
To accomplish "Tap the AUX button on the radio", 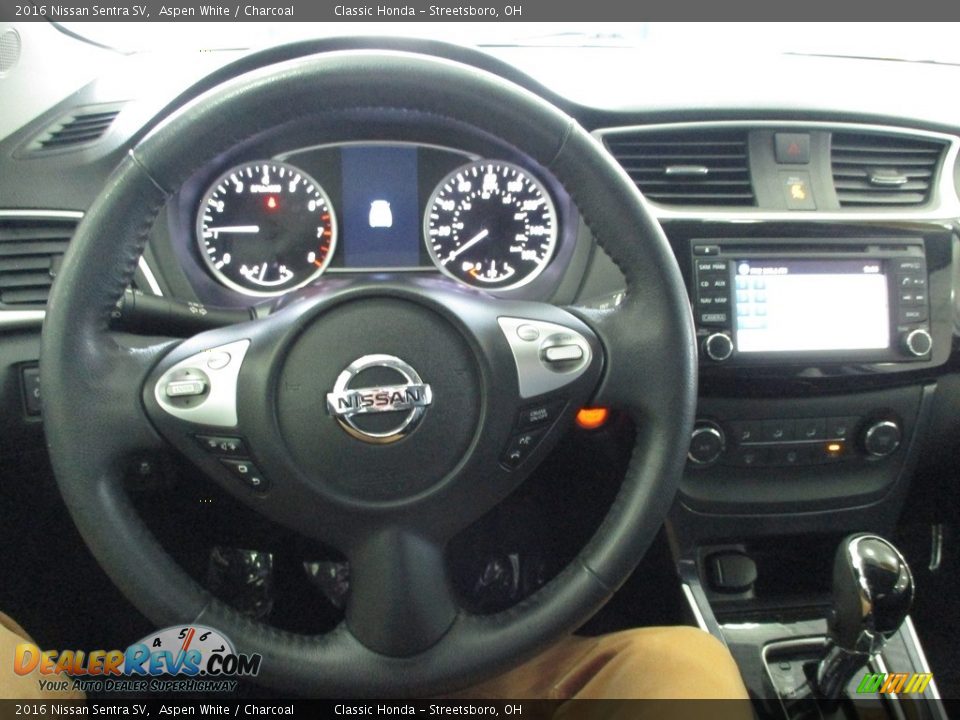I will [x=720, y=284].
